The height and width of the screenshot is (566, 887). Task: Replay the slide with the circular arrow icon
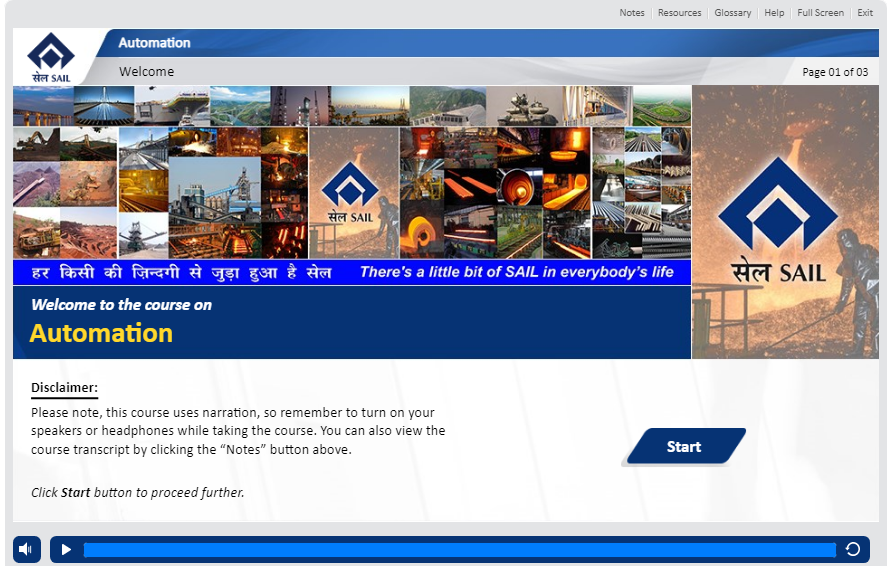click(852, 550)
